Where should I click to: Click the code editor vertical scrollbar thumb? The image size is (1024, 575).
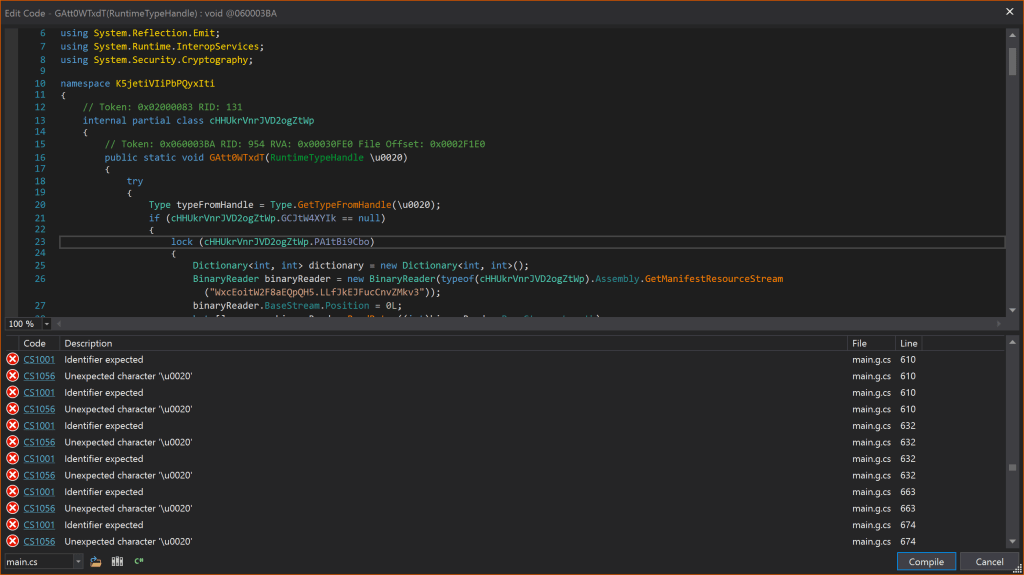point(1013,62)
